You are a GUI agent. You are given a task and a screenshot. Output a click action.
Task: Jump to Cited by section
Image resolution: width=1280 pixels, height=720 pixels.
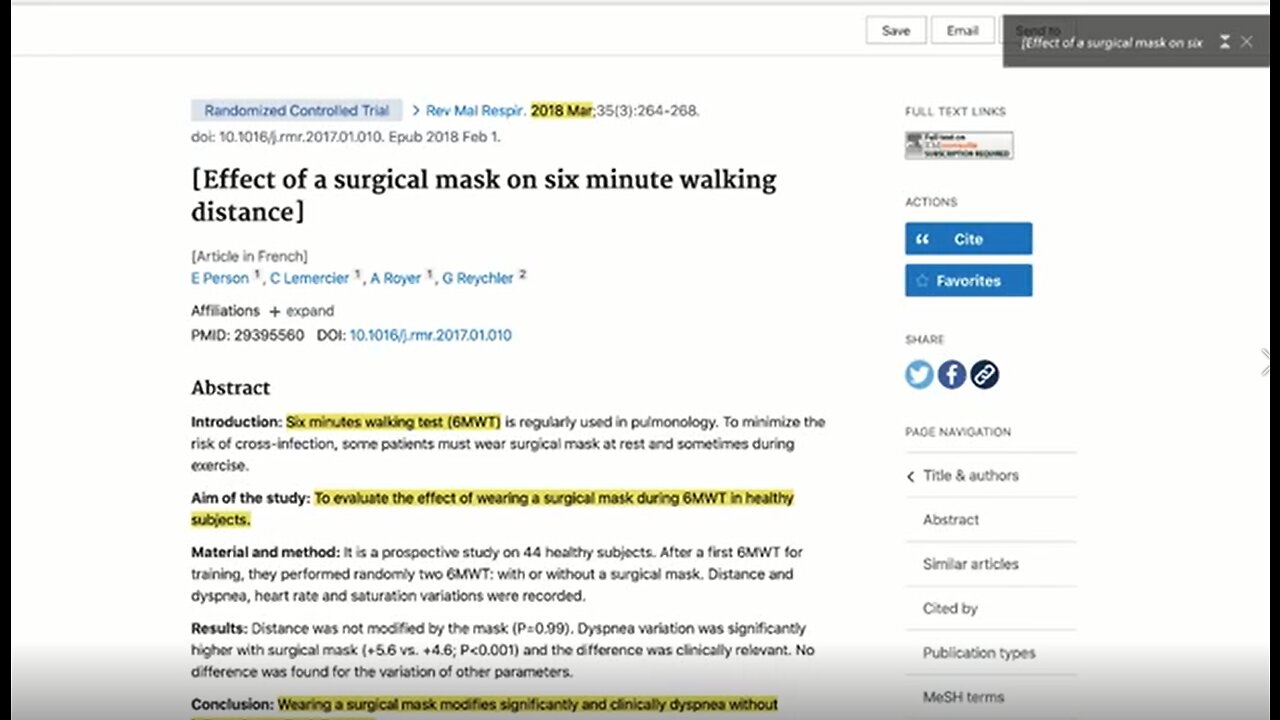[950, 608]
